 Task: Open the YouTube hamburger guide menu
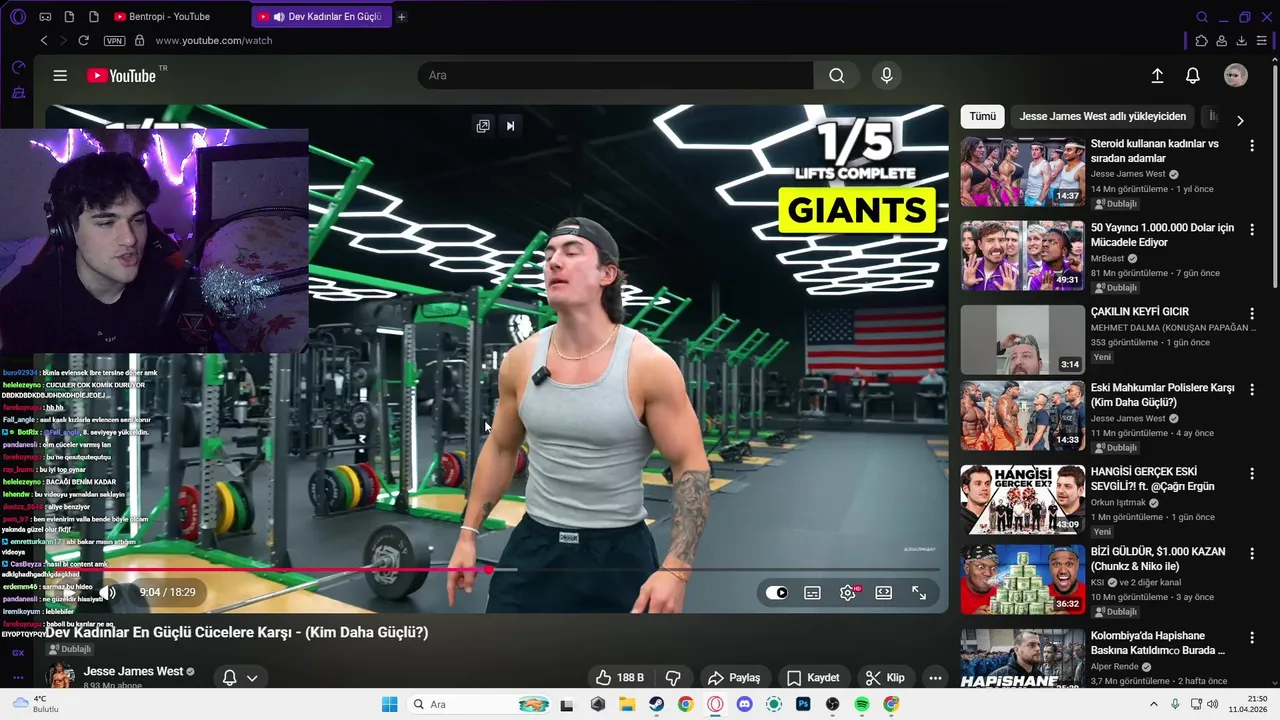[x=60, y=76]
